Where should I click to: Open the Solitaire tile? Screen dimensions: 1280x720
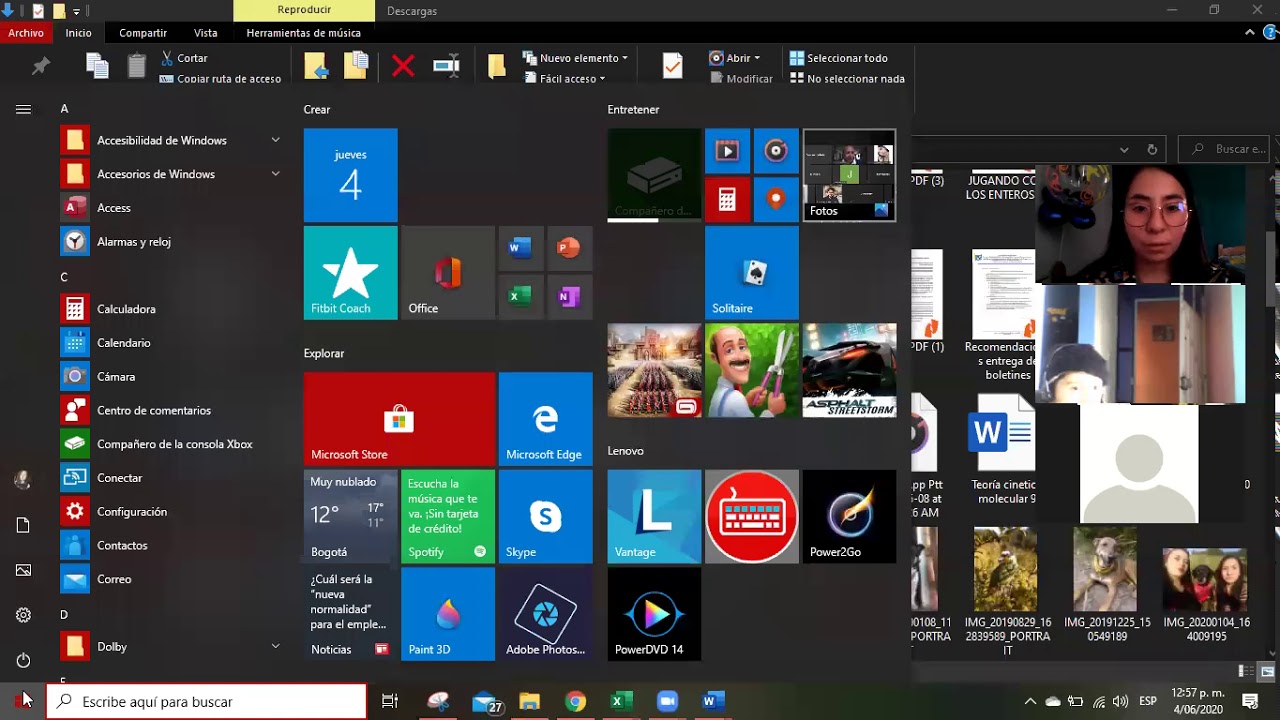[x=752, y=273]
